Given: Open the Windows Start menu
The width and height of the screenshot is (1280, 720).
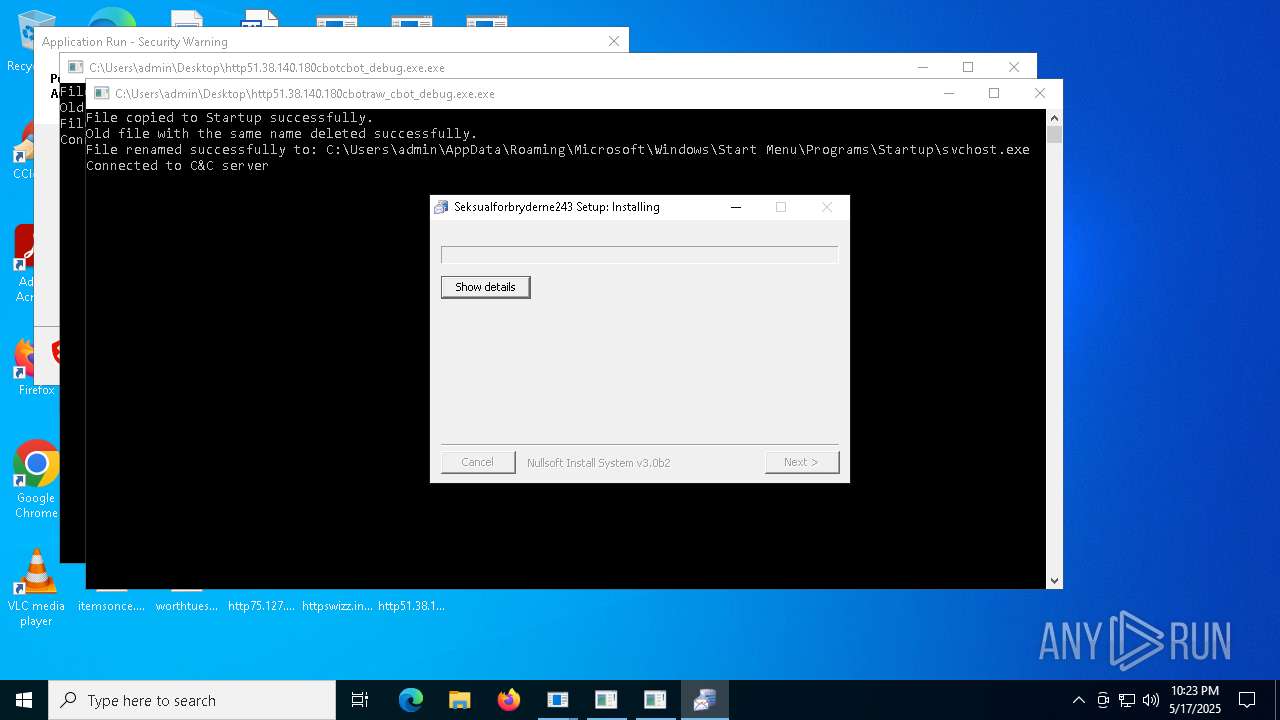Looking at the screenshot, I should pos(24,700).
